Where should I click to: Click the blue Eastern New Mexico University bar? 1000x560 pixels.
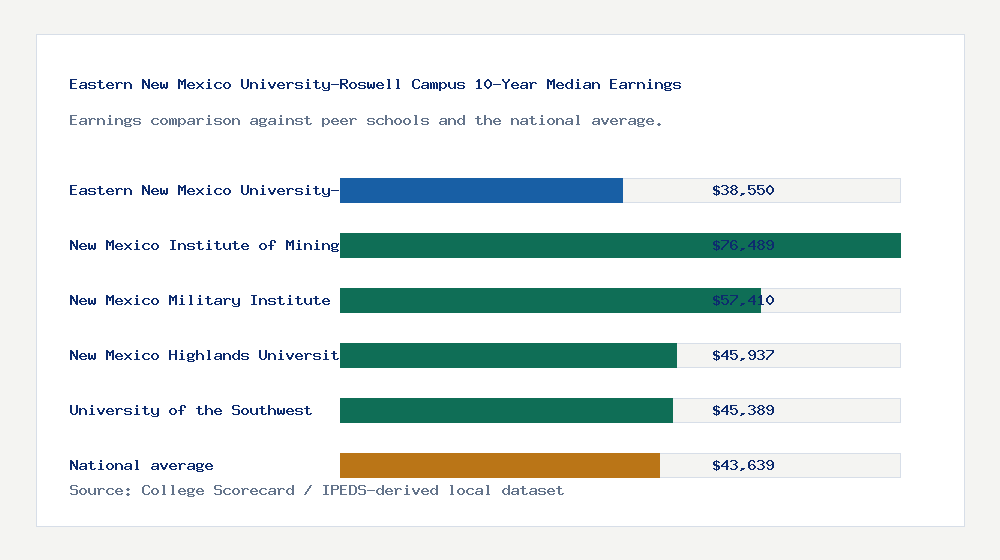(x=482, y=191)
